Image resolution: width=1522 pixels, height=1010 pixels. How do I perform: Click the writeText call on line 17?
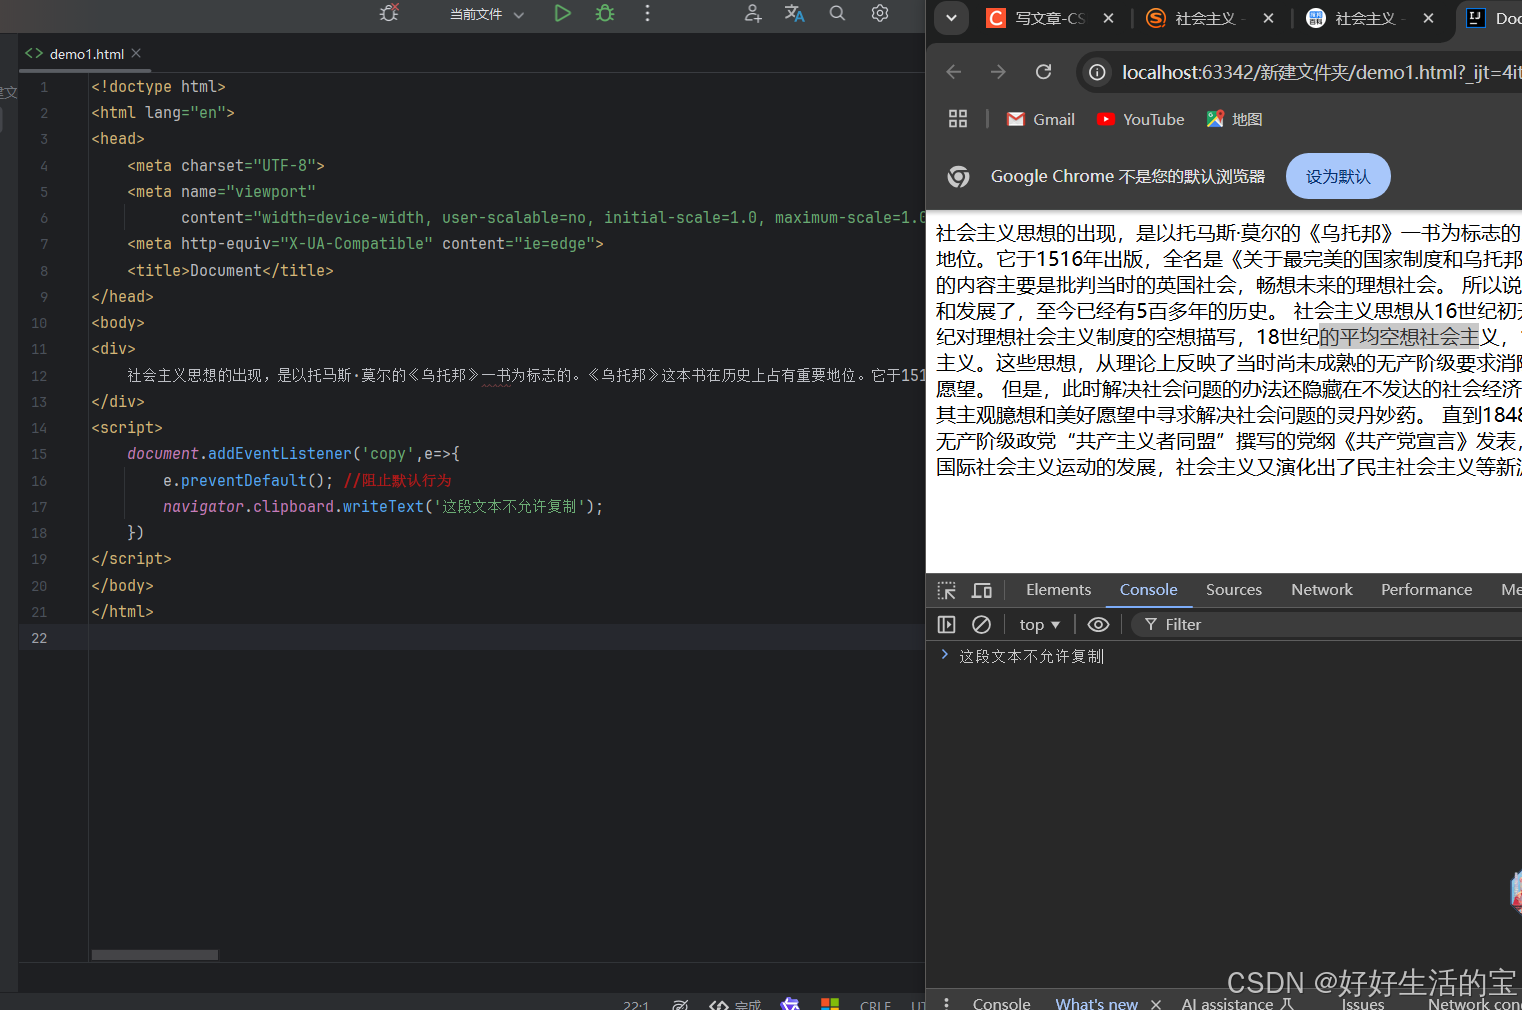383,507
